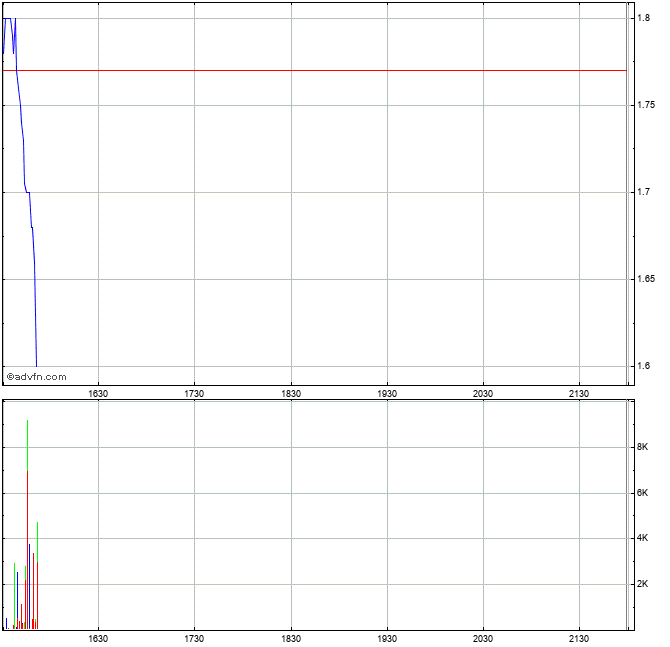Click the 1.65 price axis label
Image resolution: width=670 pixels, height=647 pixels.
646,279
